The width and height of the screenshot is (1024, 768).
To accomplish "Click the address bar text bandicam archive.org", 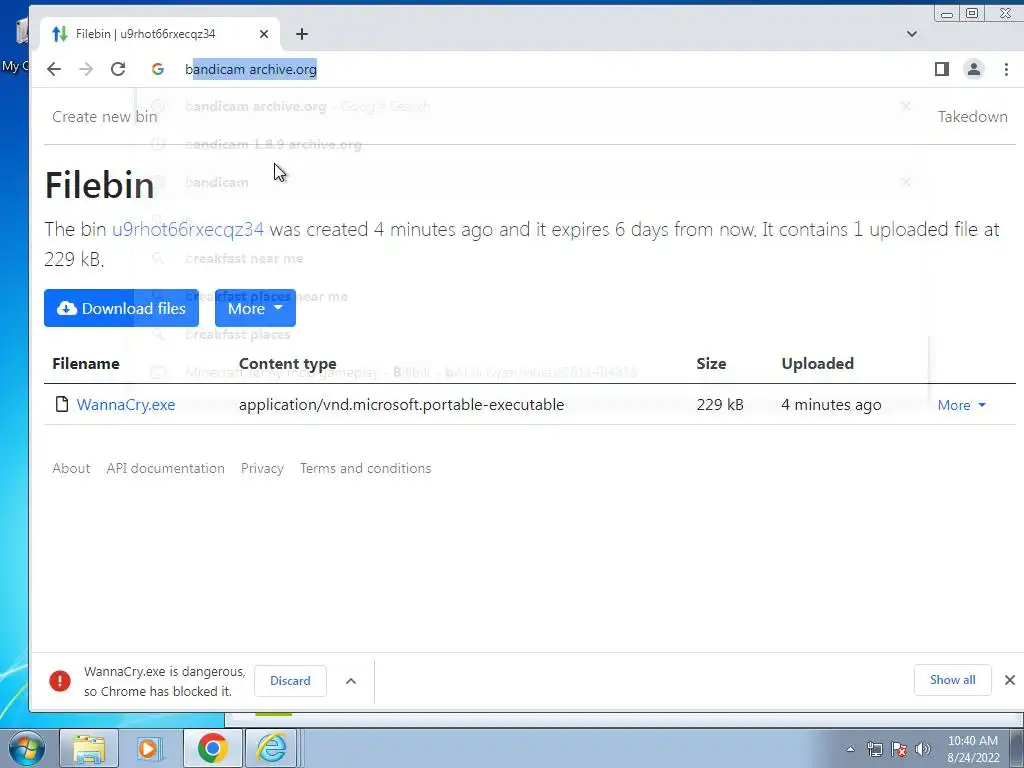I will [x=251, y=69].
